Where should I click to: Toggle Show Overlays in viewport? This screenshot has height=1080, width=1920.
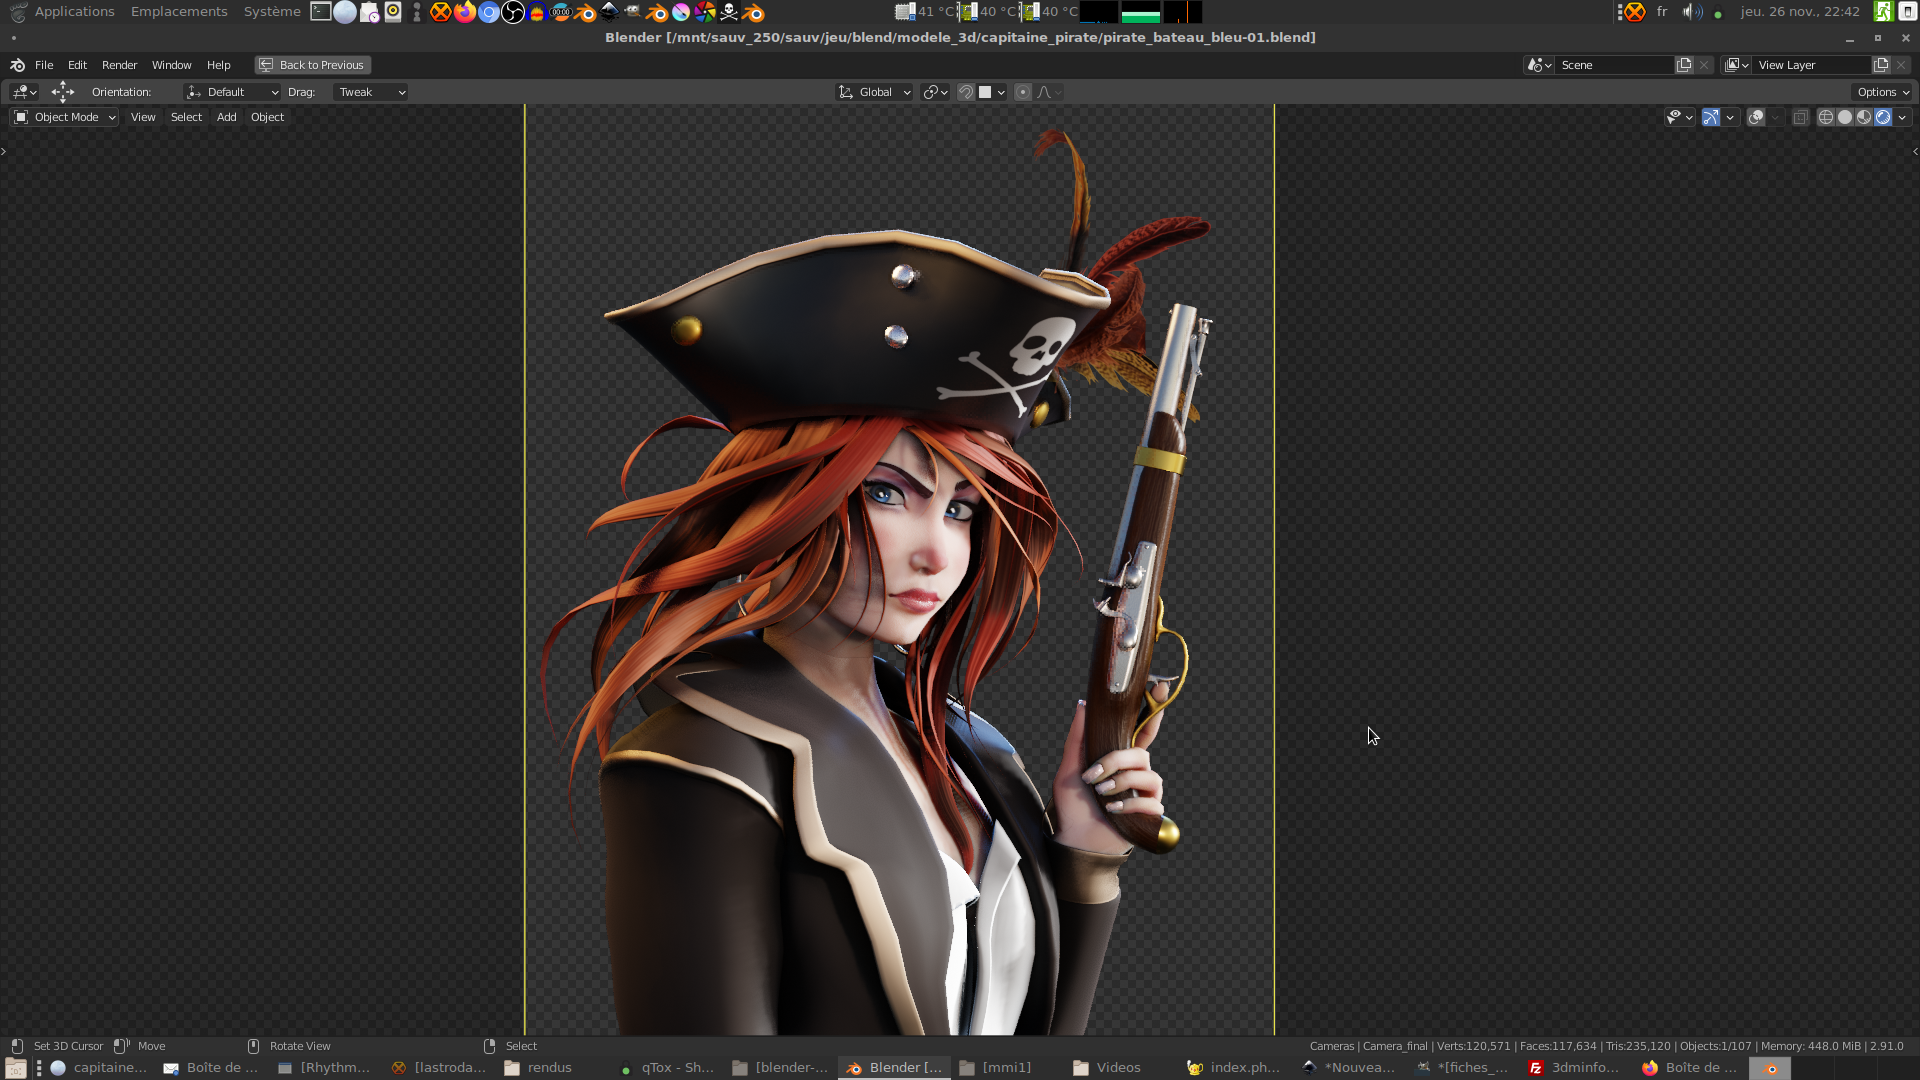(1756, 117)
